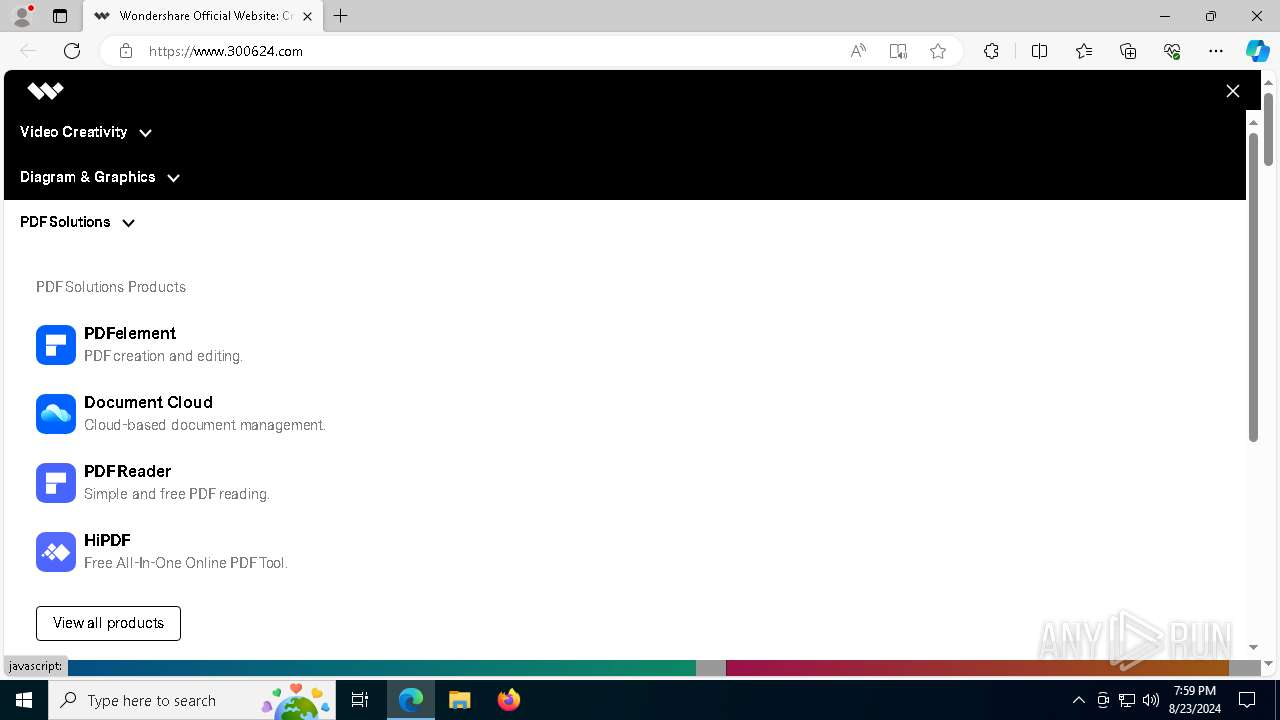
Task: Open the Document Cloud product link
Action: pos(148,403)
